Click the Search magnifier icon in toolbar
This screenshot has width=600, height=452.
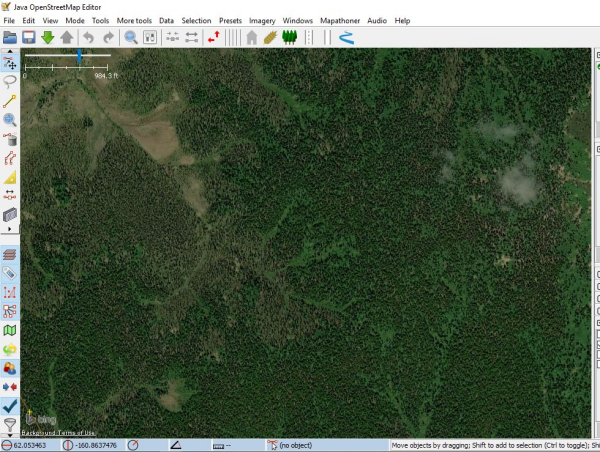coord(130,37)
